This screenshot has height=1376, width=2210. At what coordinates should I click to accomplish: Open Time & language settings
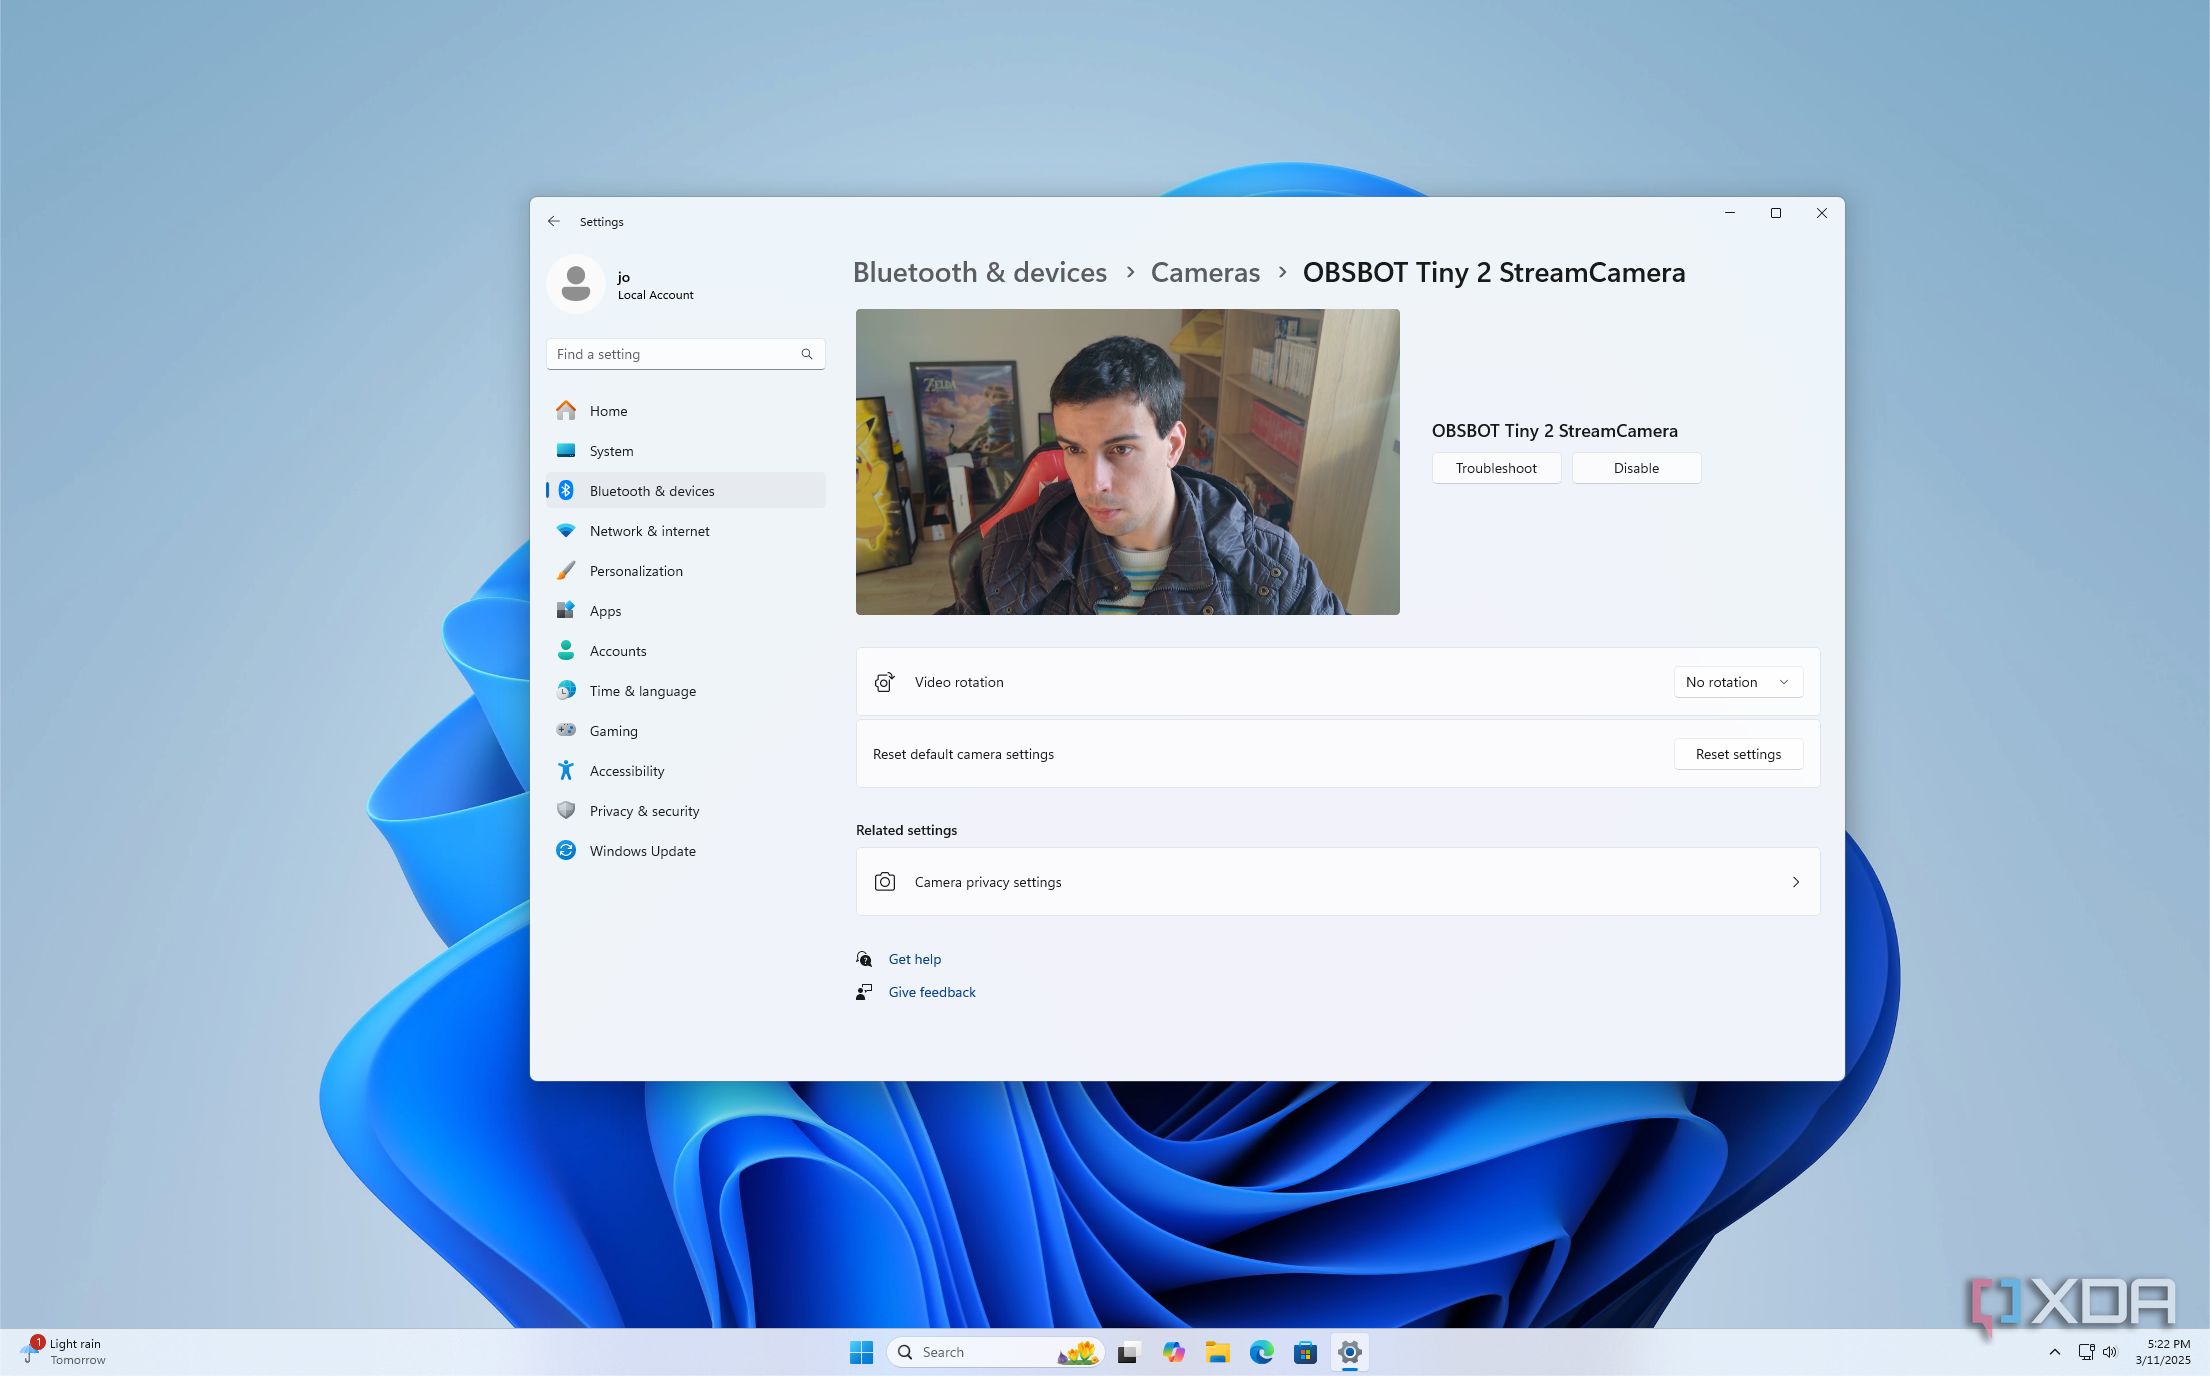686,691
